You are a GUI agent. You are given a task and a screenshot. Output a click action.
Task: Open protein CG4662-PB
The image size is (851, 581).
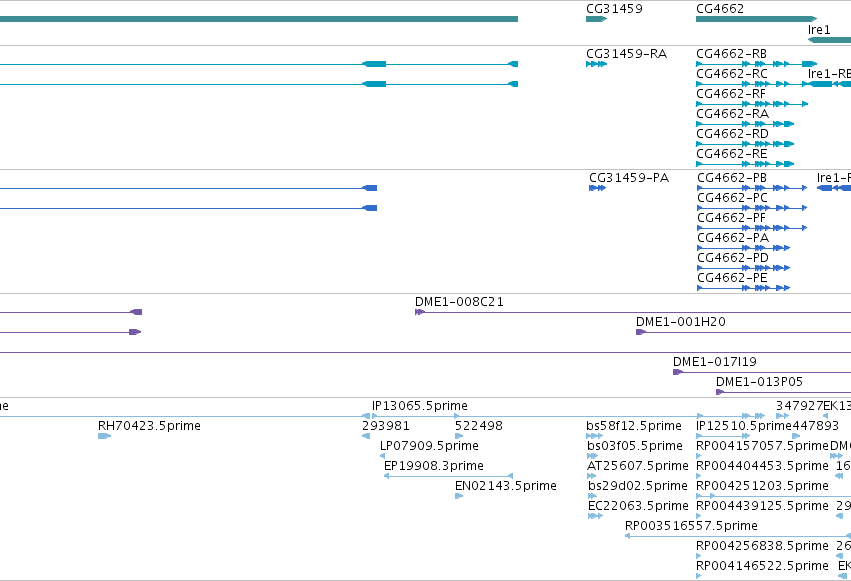point(732,178)
